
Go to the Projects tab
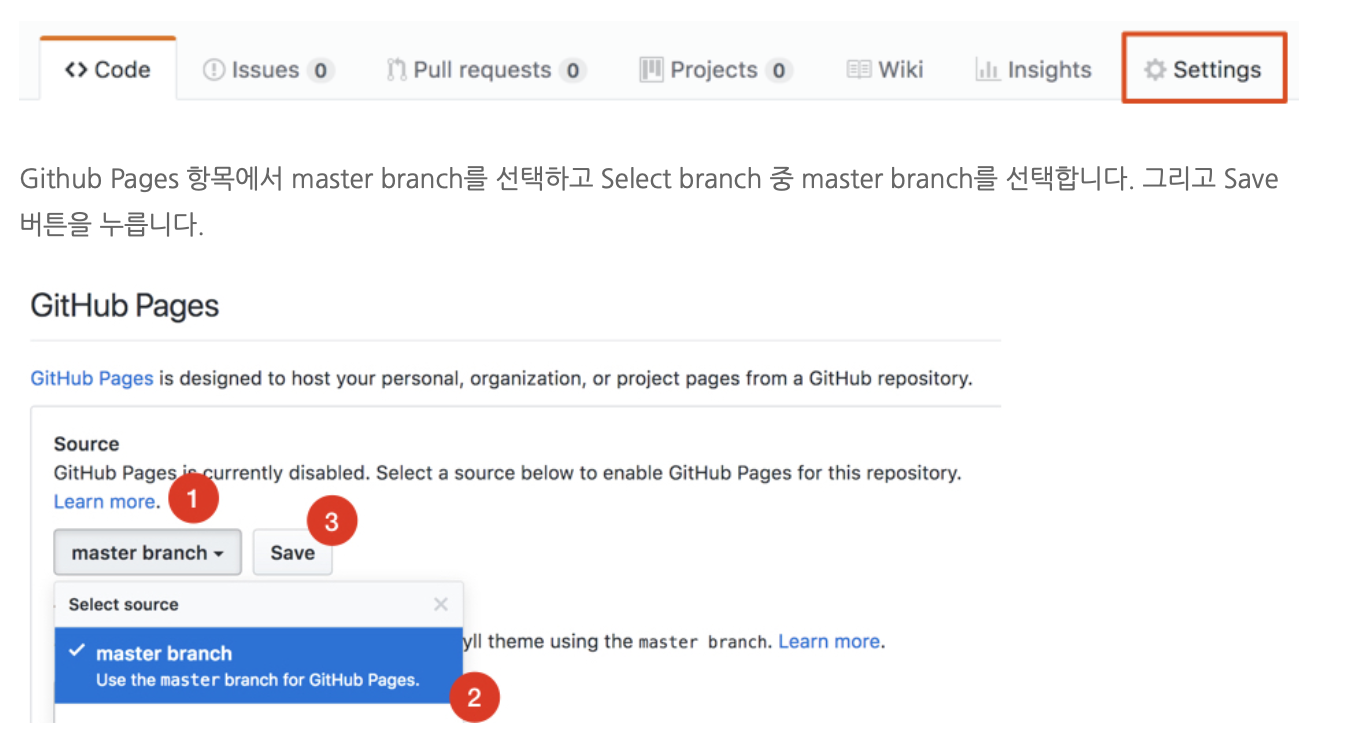[715, 70]
